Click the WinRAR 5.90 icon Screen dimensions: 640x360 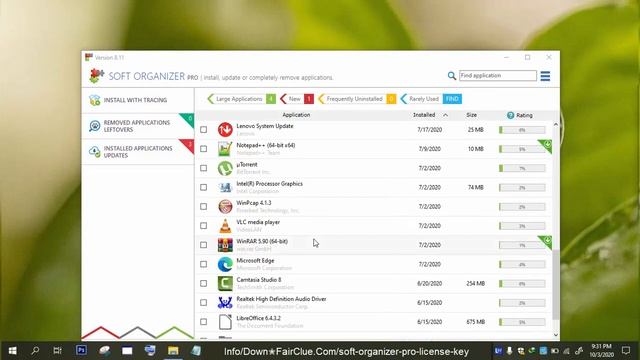click(225, 245)
